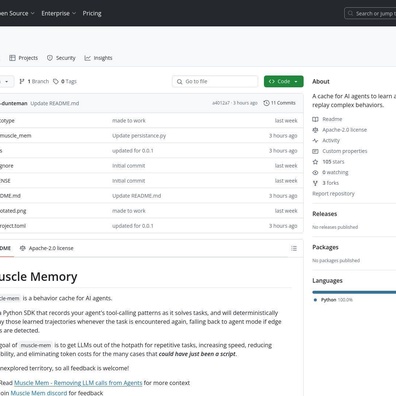Image resolution: width=396 pixels, height=396 pixels.
Task: Click the book icon beside Readme
Action: 315,119
